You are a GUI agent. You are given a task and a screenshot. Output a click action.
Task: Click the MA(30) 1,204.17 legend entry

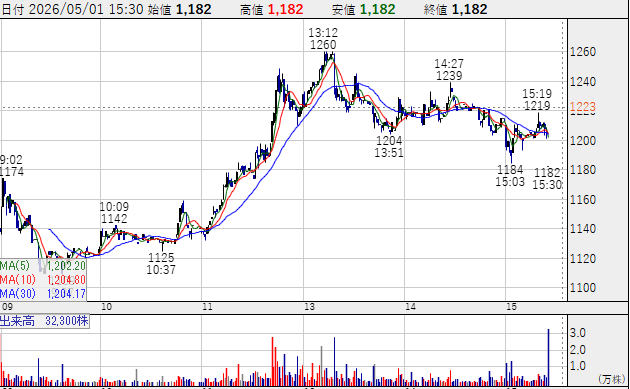point(43,294)
